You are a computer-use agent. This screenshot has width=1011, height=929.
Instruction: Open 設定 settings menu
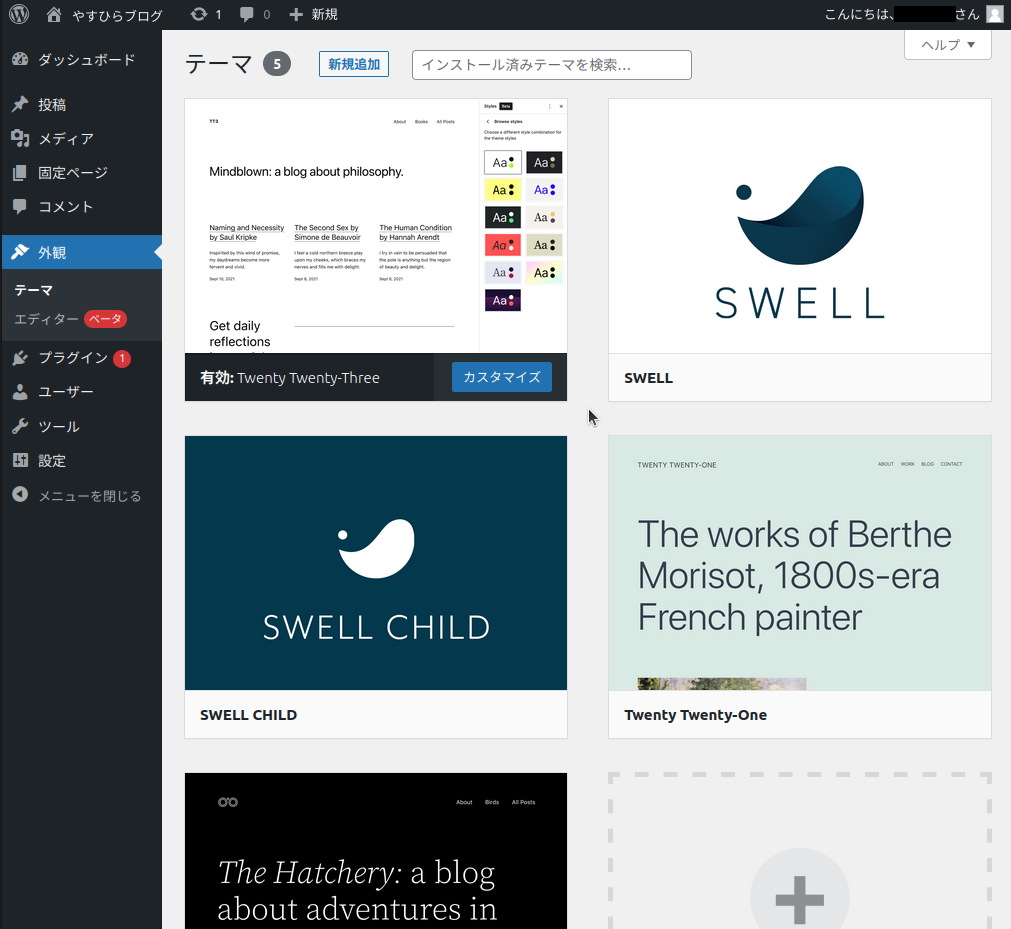81,461
